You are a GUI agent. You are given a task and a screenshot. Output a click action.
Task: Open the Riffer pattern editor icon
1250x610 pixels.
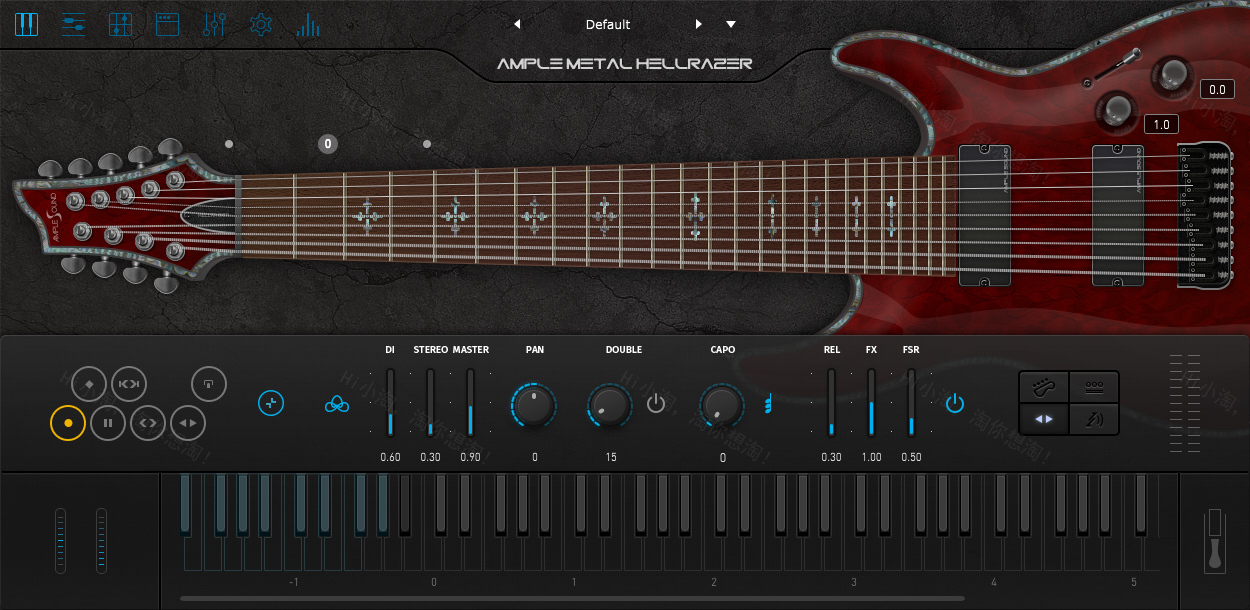point(120,24)
